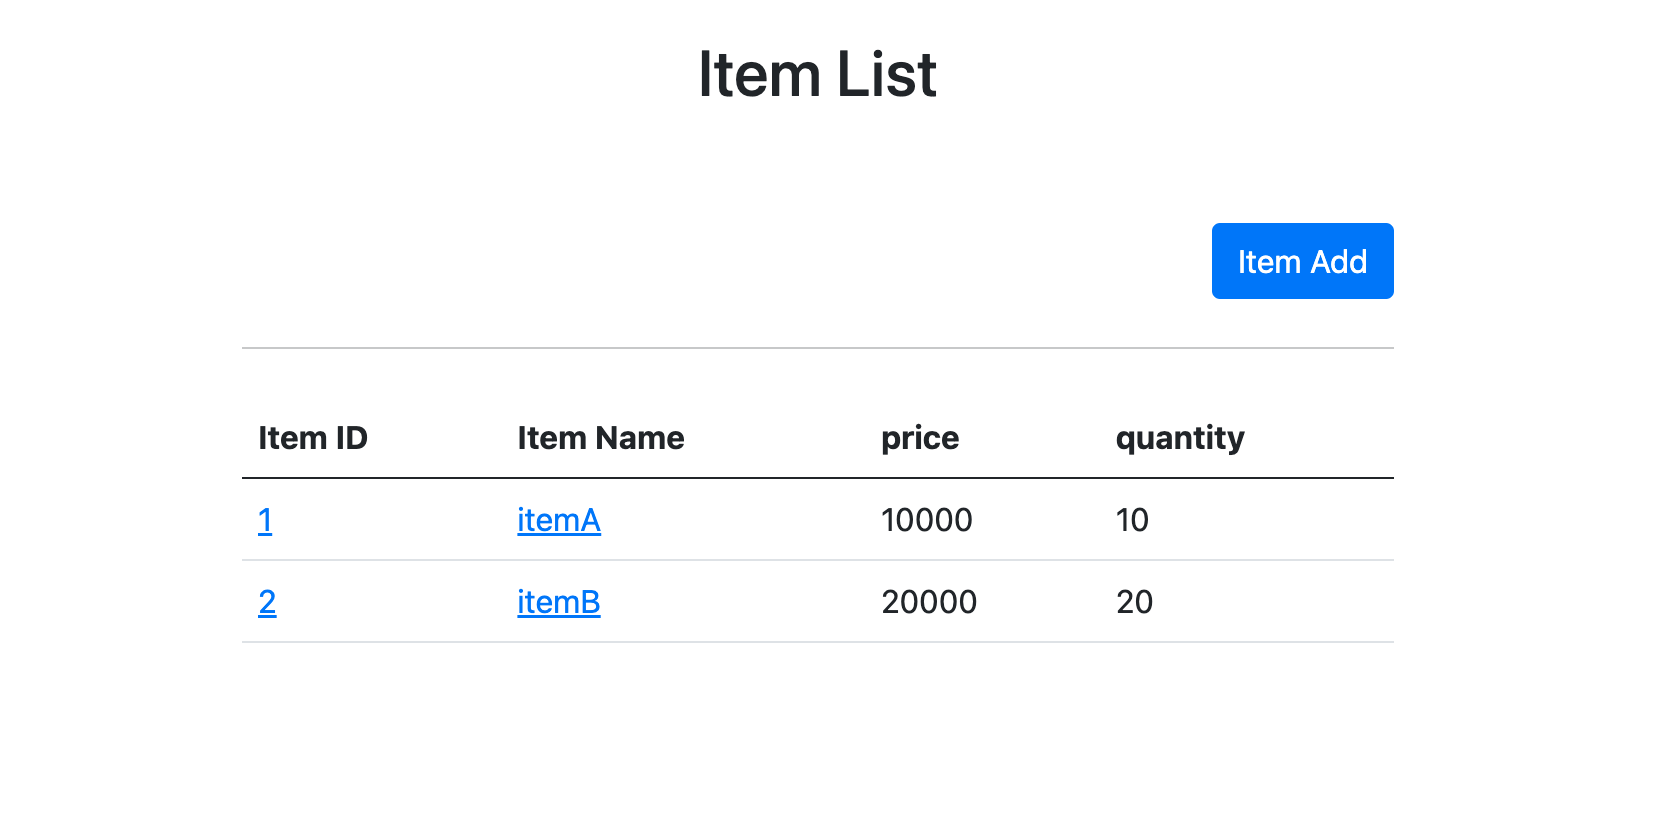Image resolution: width=1668 pixels, height=816 pixels.
Task: Click the Item Name column header
Action: pos(600,438)
